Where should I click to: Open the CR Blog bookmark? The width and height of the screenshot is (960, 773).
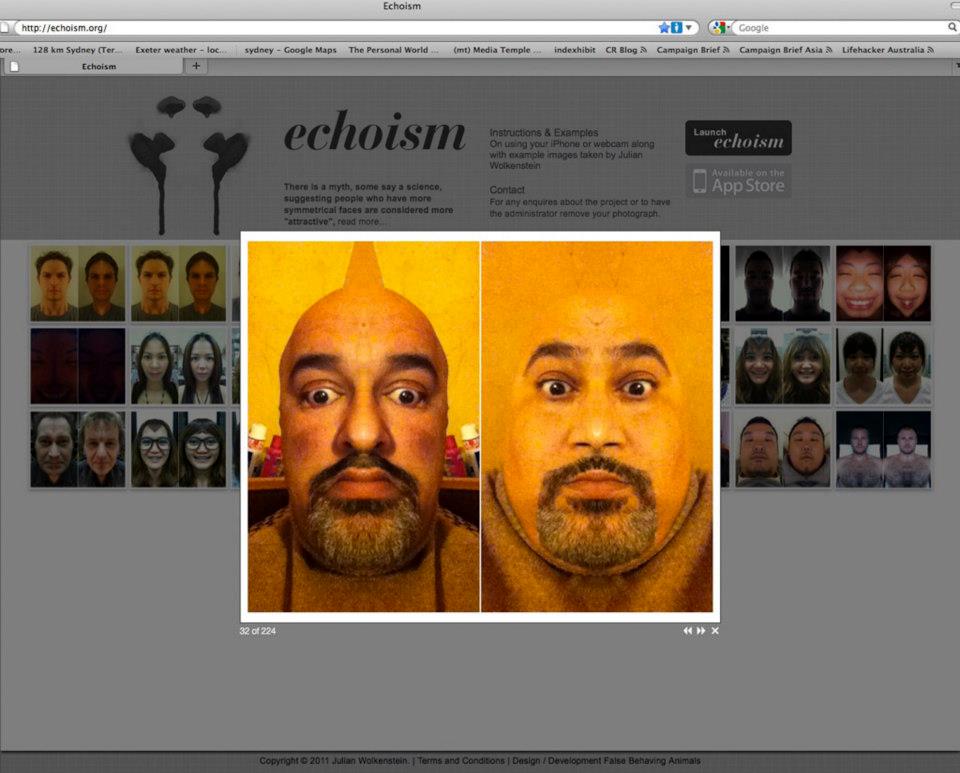(625, 49)
